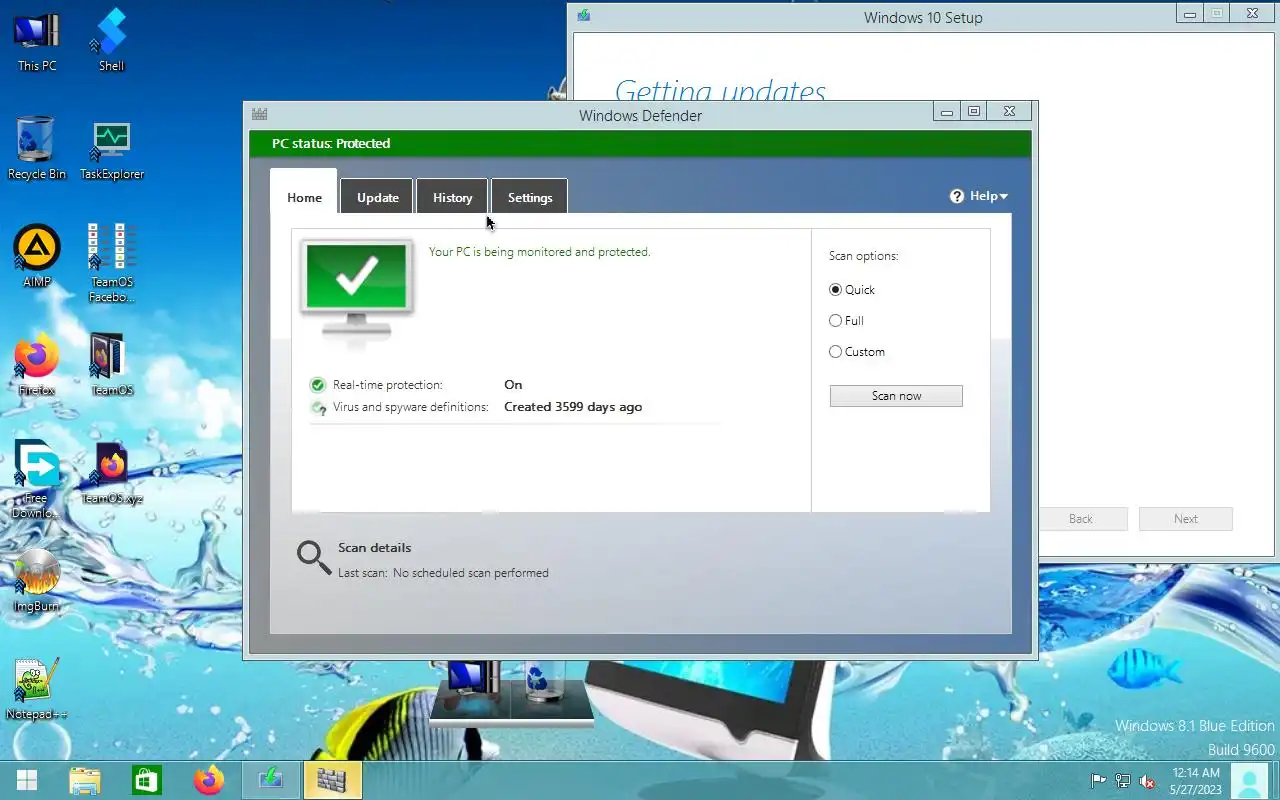Open Free Download desktop shortcut
The width and height of the screenshot is (1280, 800).
[36, 478]
